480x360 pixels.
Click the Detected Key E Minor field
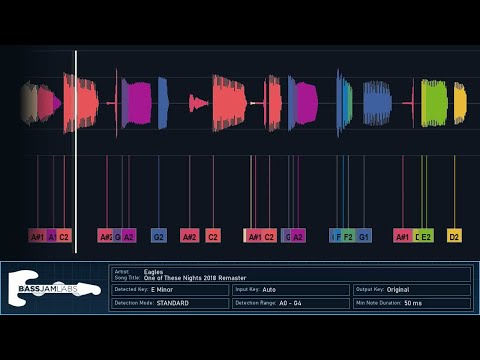[x=170, y=290]
